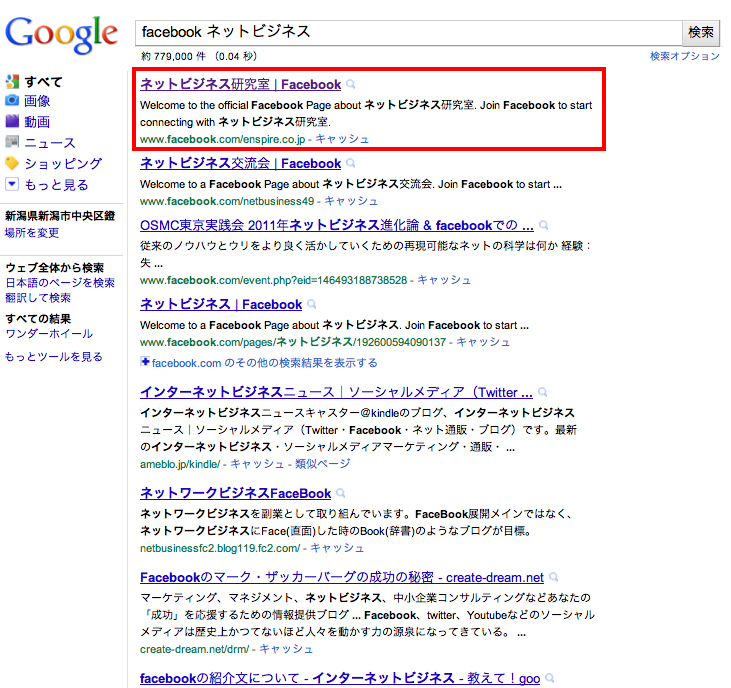Open キャッシュ link for netbusiness49 result
This screenshot has width=731, height=688.
[x=351, y=201]
